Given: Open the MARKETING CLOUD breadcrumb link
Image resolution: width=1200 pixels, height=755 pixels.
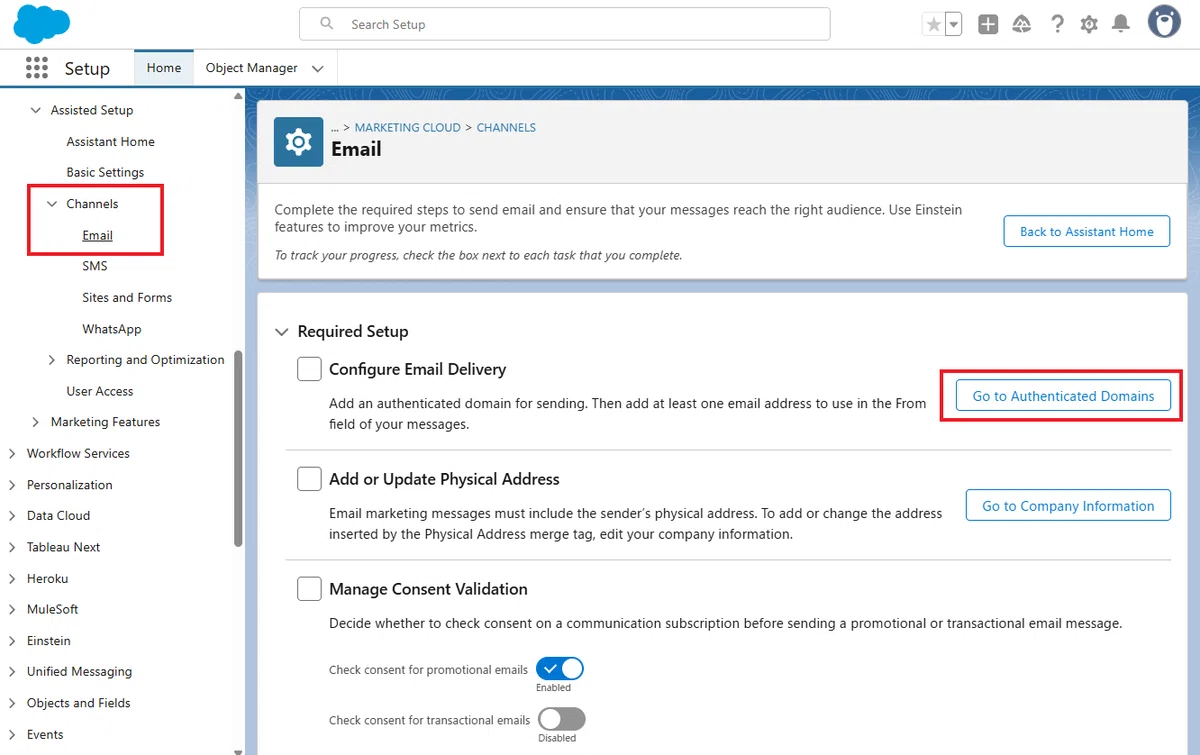Looking at the screenshot, I should click(x=408, y=128).
